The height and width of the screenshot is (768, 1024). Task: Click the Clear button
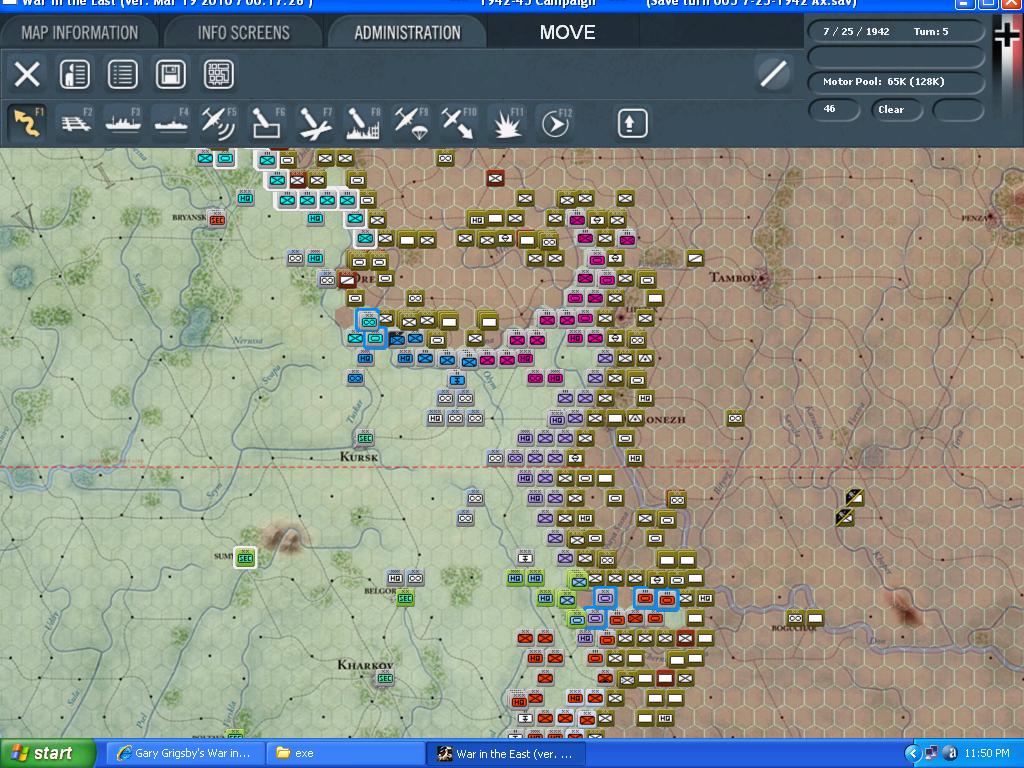click(896, 110)
